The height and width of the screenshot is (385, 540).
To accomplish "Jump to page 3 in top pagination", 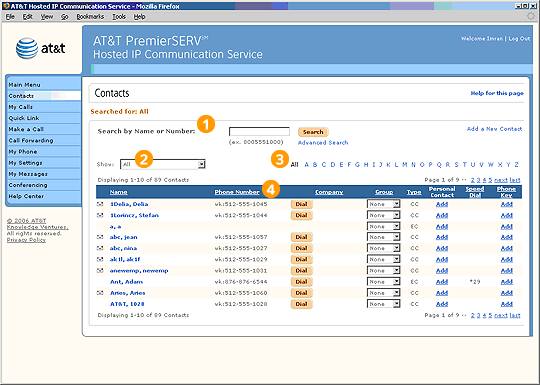I will pyautogui.click(x=479, y=180).
